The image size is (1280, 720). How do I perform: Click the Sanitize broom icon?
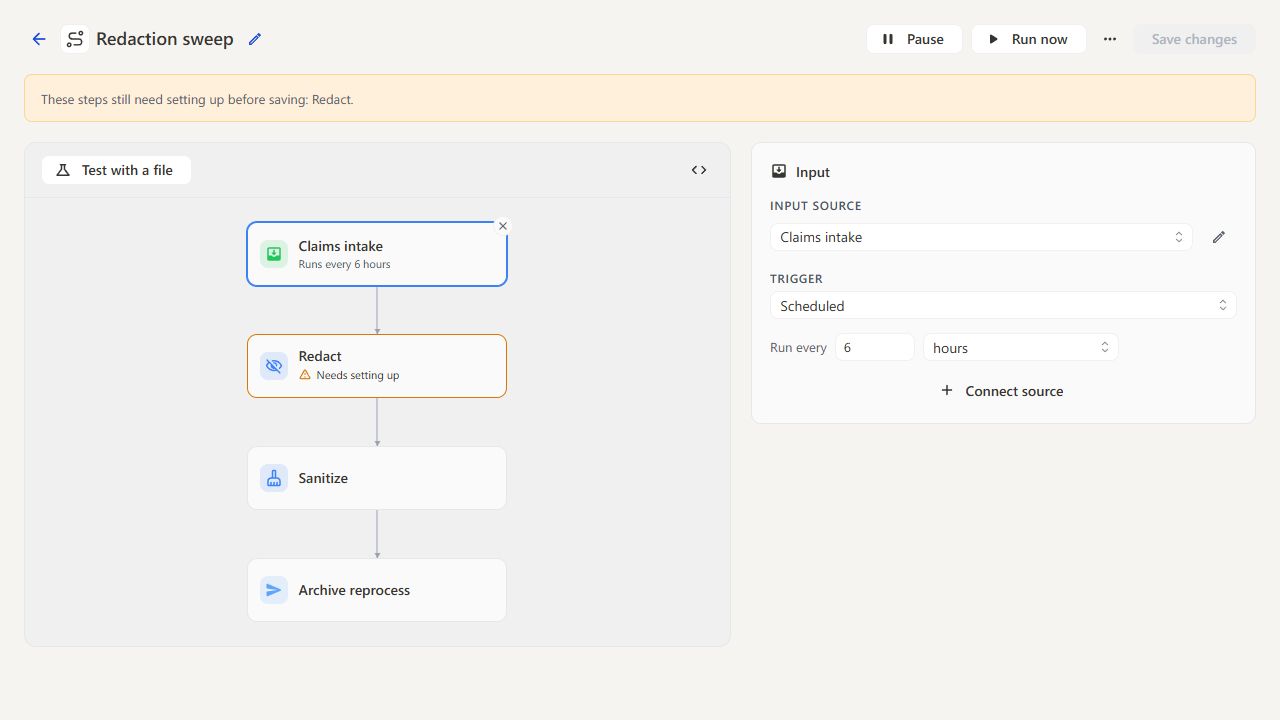point(274,478)
